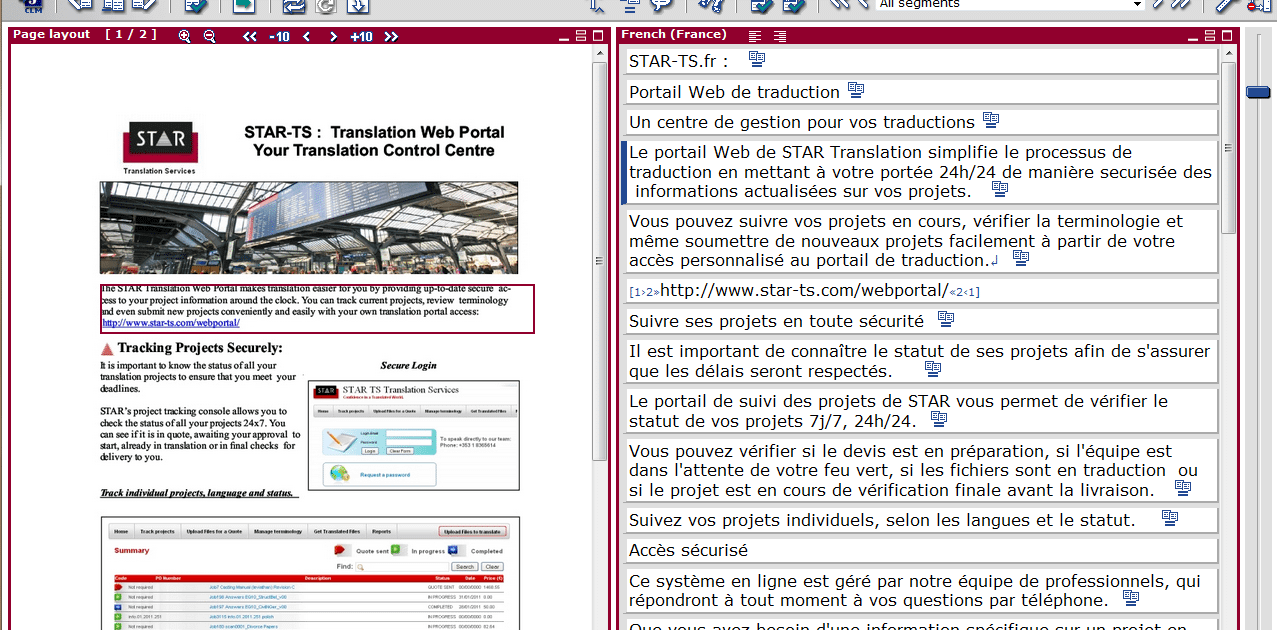The image size is (1277, 630).
Task: Click the Summary table screenshot in page preview
Action: [x=308, y=572]
